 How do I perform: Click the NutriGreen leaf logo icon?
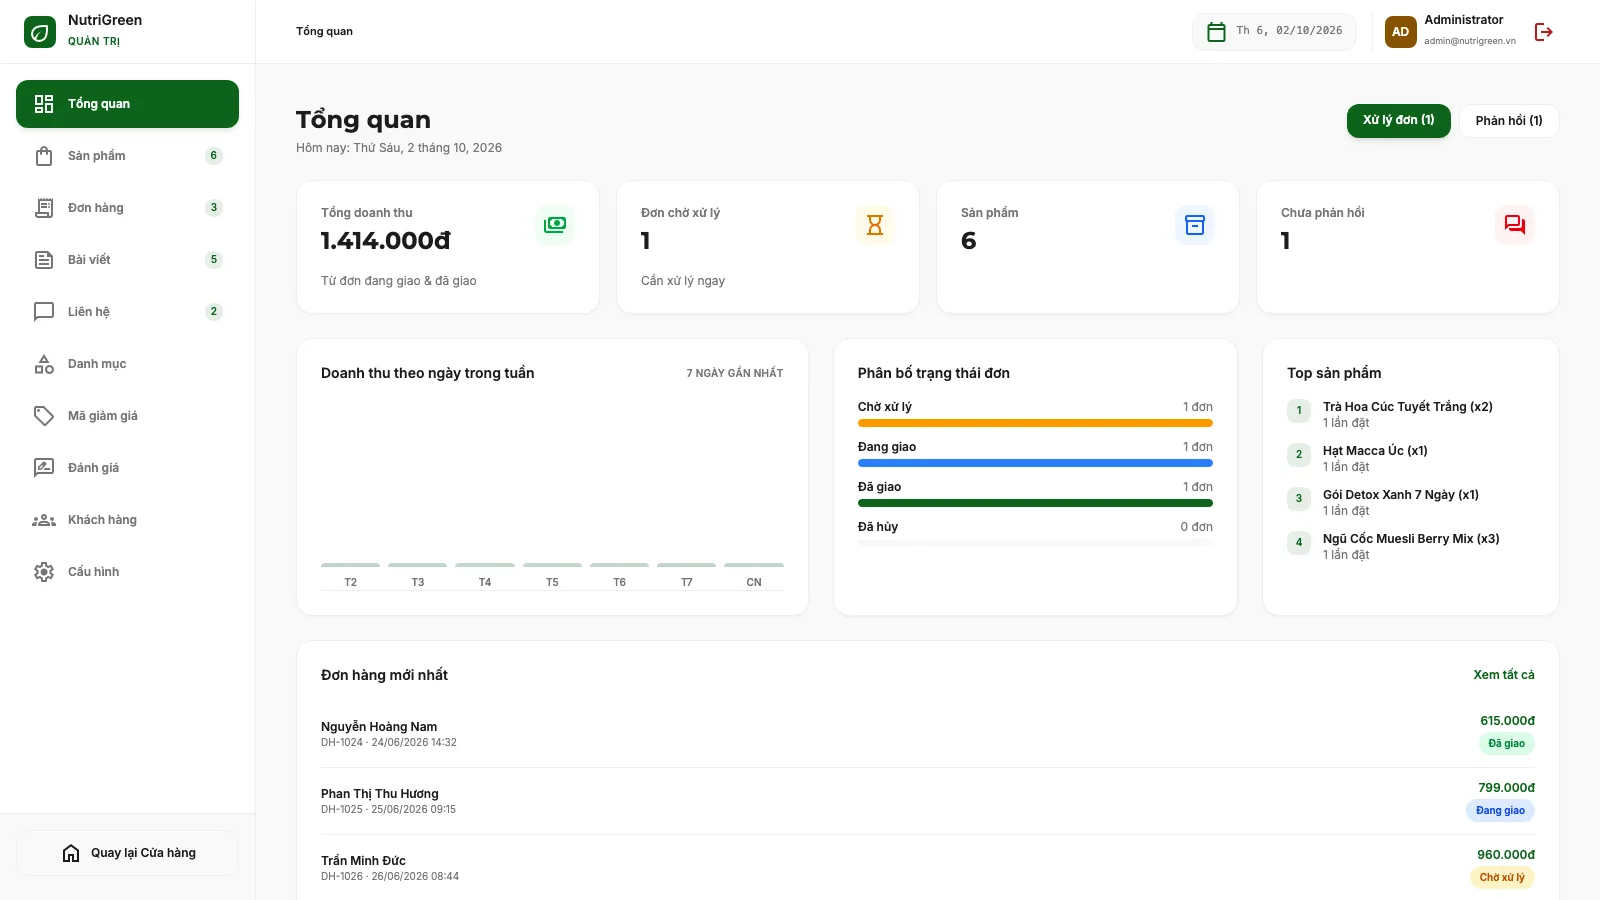[x=40, y=32]
